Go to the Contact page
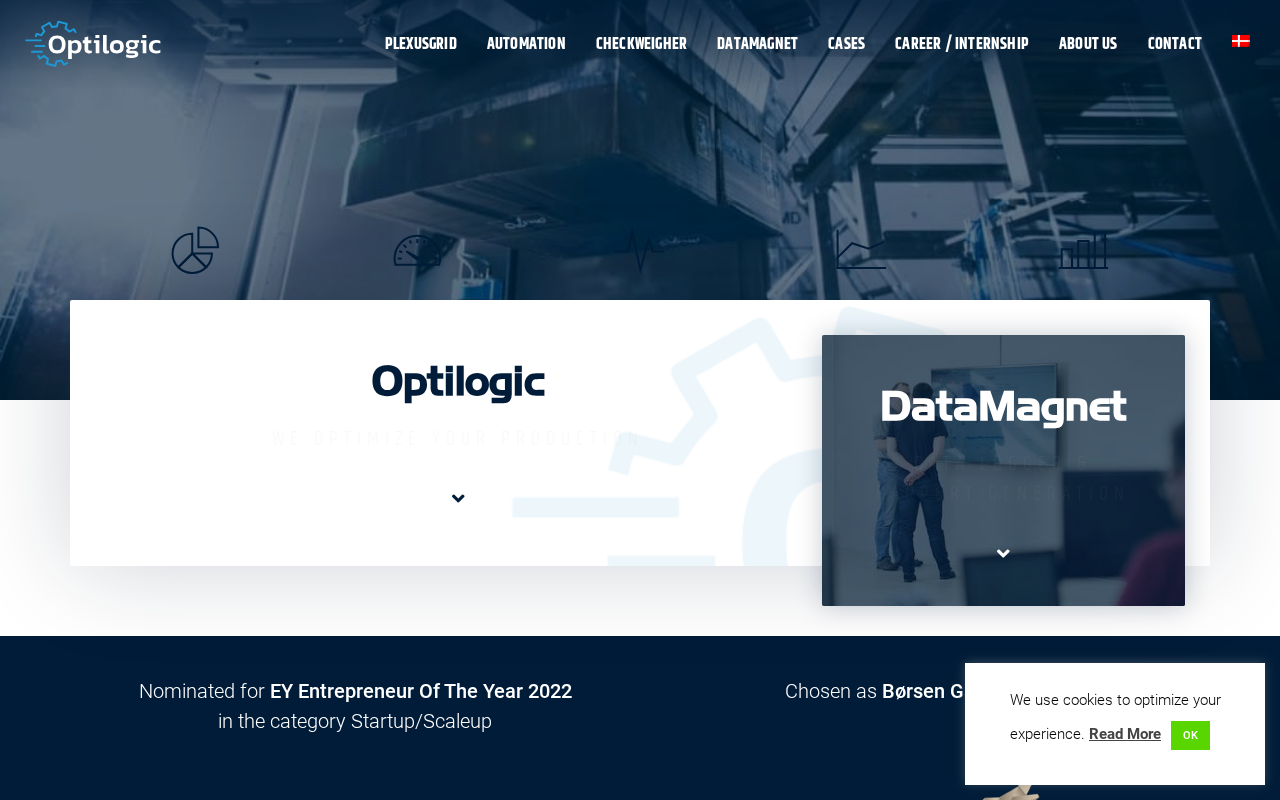This screenshot has width=1280, height=800. (x=1175, y=43)
